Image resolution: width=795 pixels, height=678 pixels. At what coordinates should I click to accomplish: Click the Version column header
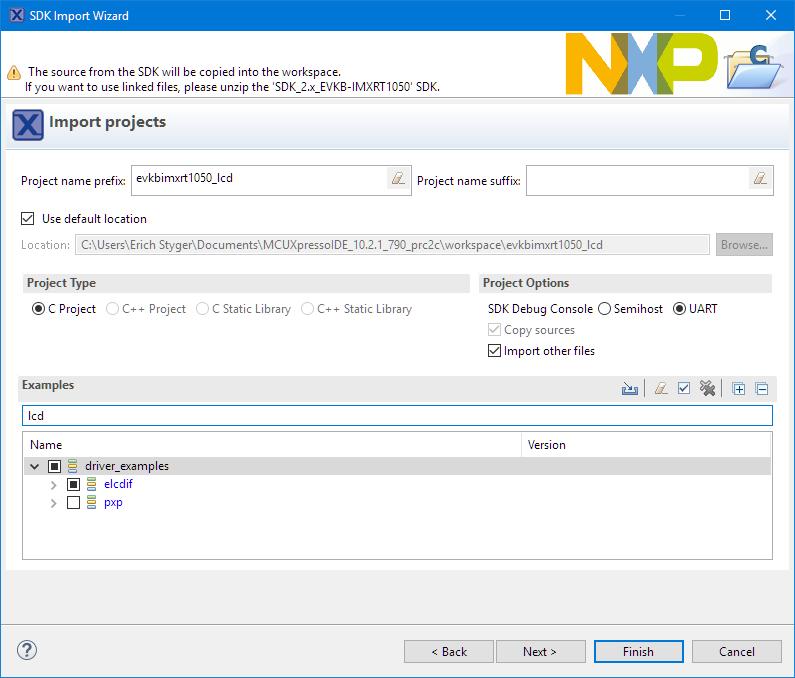point(546,445)
